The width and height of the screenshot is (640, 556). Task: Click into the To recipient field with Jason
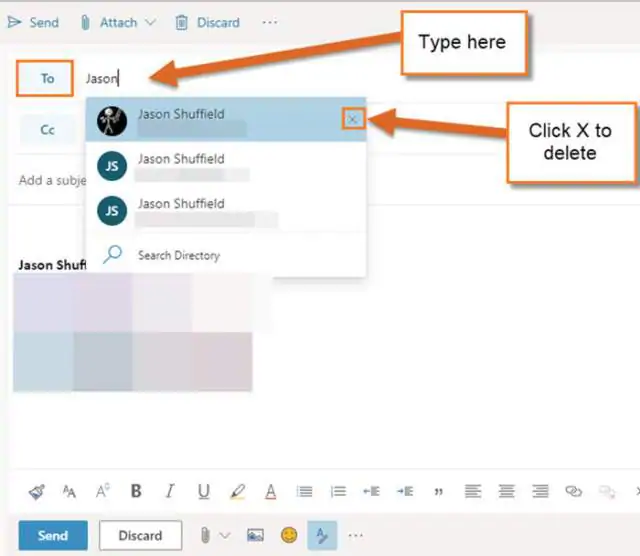(x=102, y=78)
